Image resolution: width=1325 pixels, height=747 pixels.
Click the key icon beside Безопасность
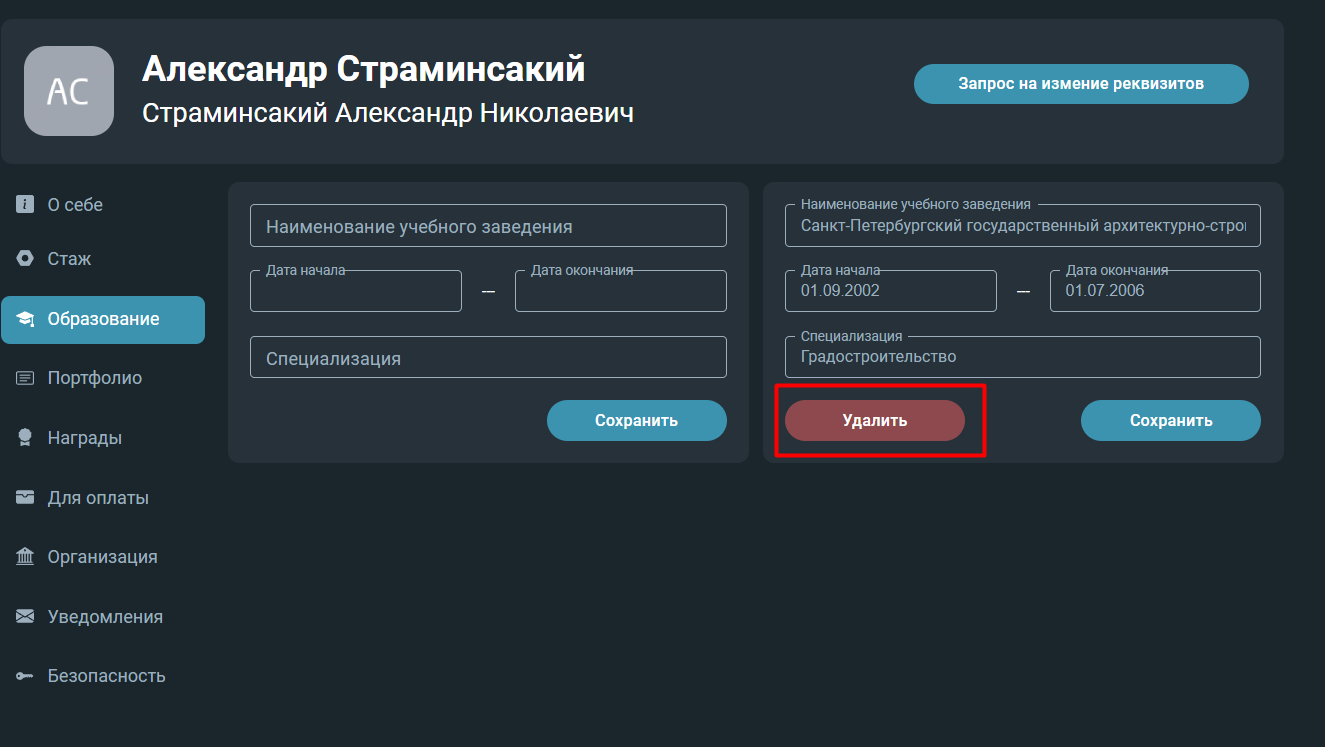pyautogui.click(x=25, y=676)
